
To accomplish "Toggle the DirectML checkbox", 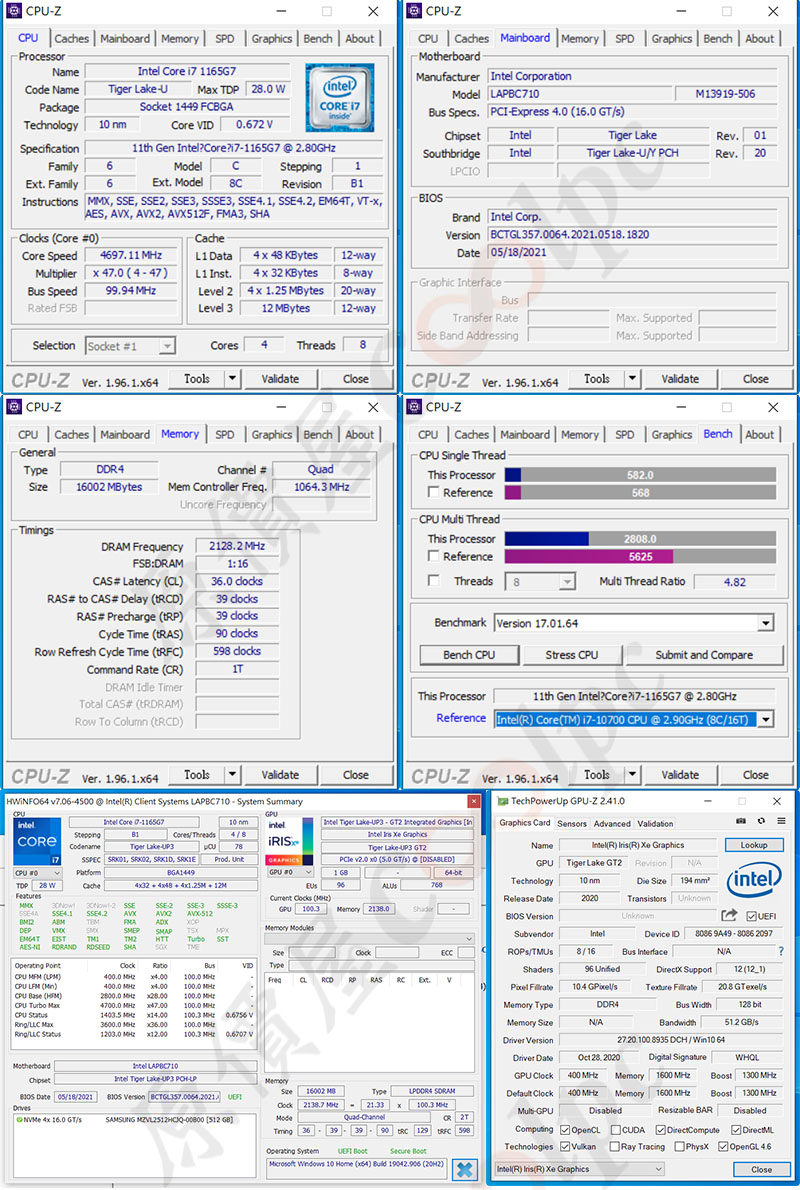I will pos(735,1130).
